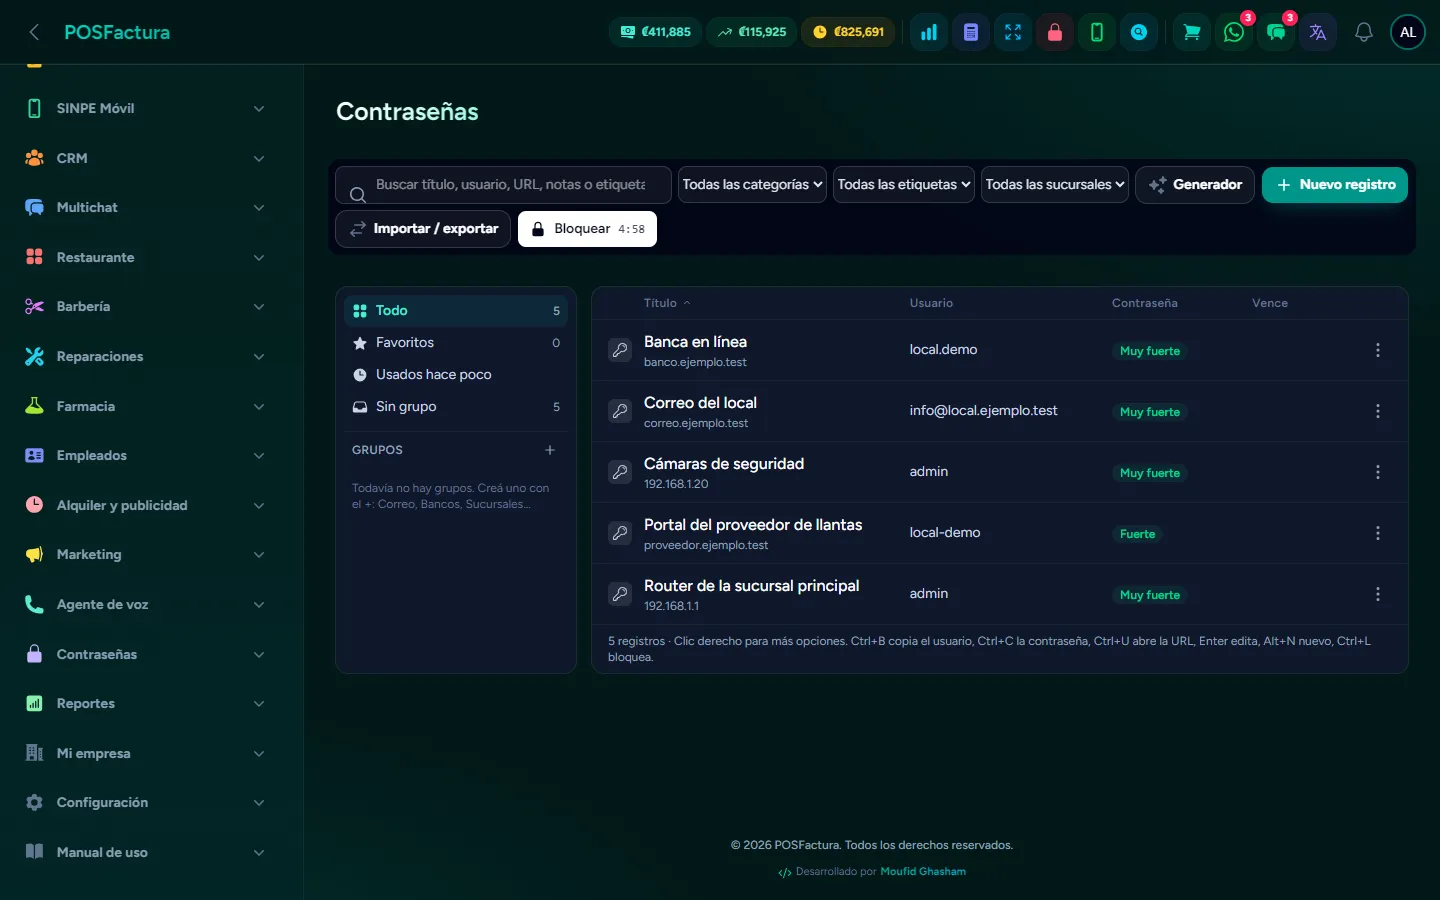Image resolution: width=1440 pixels, height=900 pixels.
Task: Open options menu for Banca en línea
Action: pyautogui.click(x=1378, y=350)
